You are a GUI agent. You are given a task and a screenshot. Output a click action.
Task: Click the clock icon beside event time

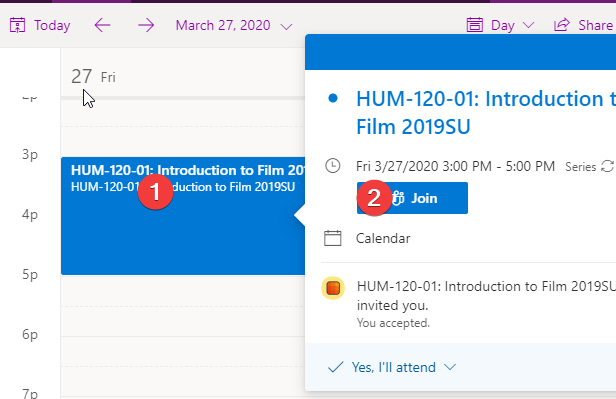tap(333, 166)
